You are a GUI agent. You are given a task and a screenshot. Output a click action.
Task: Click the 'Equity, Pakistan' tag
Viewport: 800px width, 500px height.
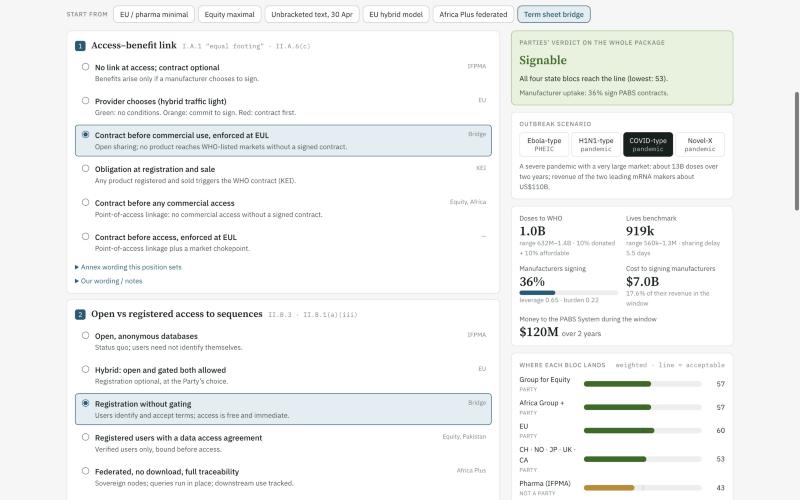[464, 437]
